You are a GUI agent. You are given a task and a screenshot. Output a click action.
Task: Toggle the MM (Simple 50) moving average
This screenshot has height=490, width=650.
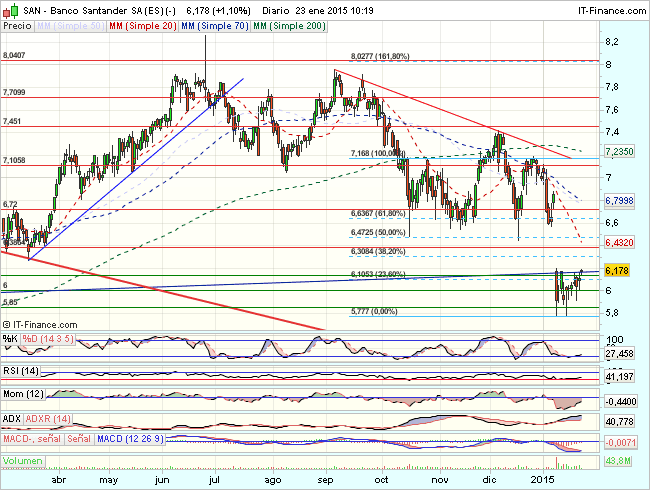tap(70, 26)
